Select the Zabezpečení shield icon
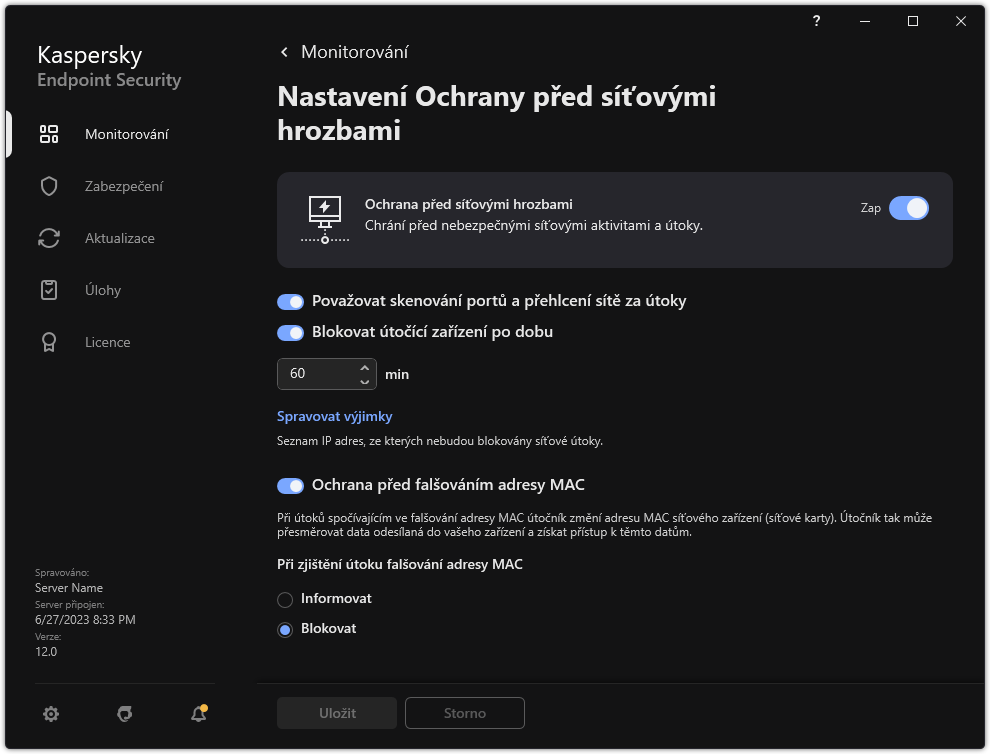 [x=48, y=185]
